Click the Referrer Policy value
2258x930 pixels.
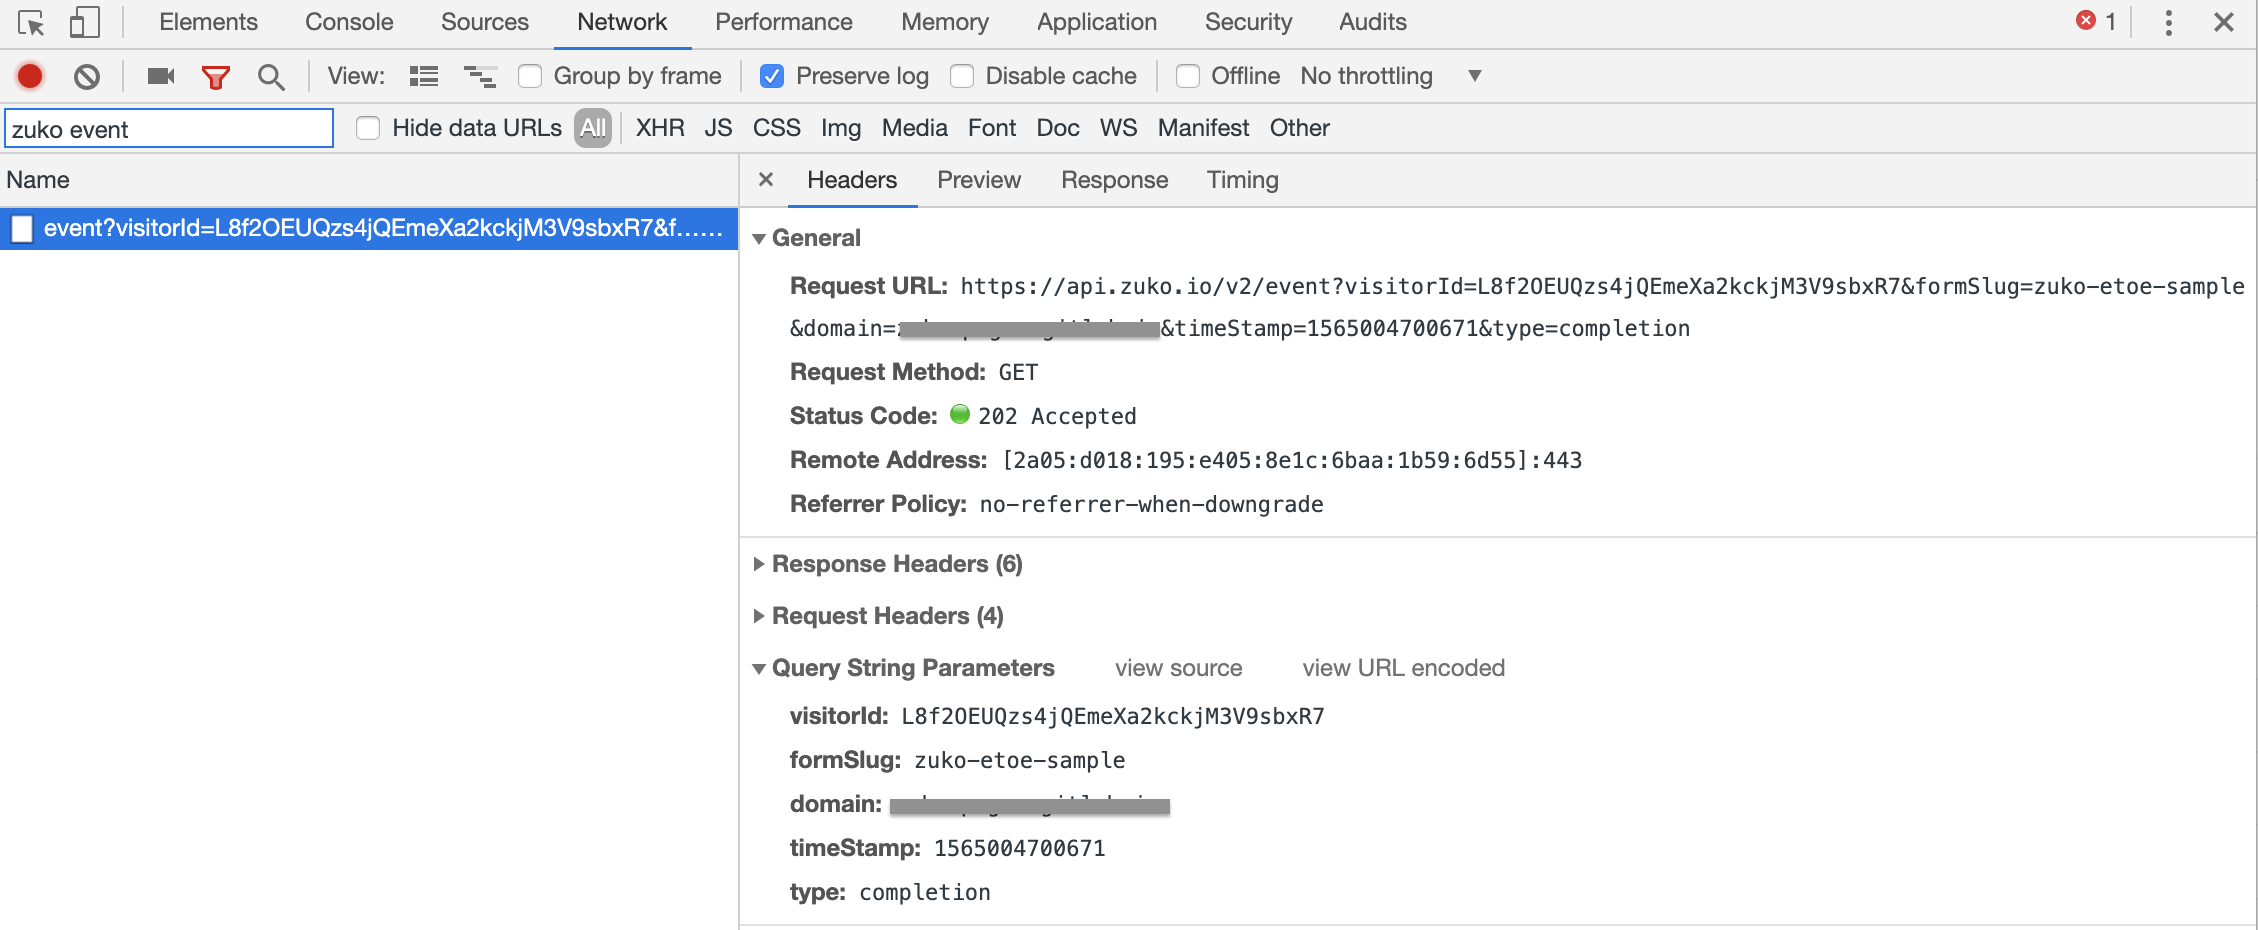coord(1152,504)
